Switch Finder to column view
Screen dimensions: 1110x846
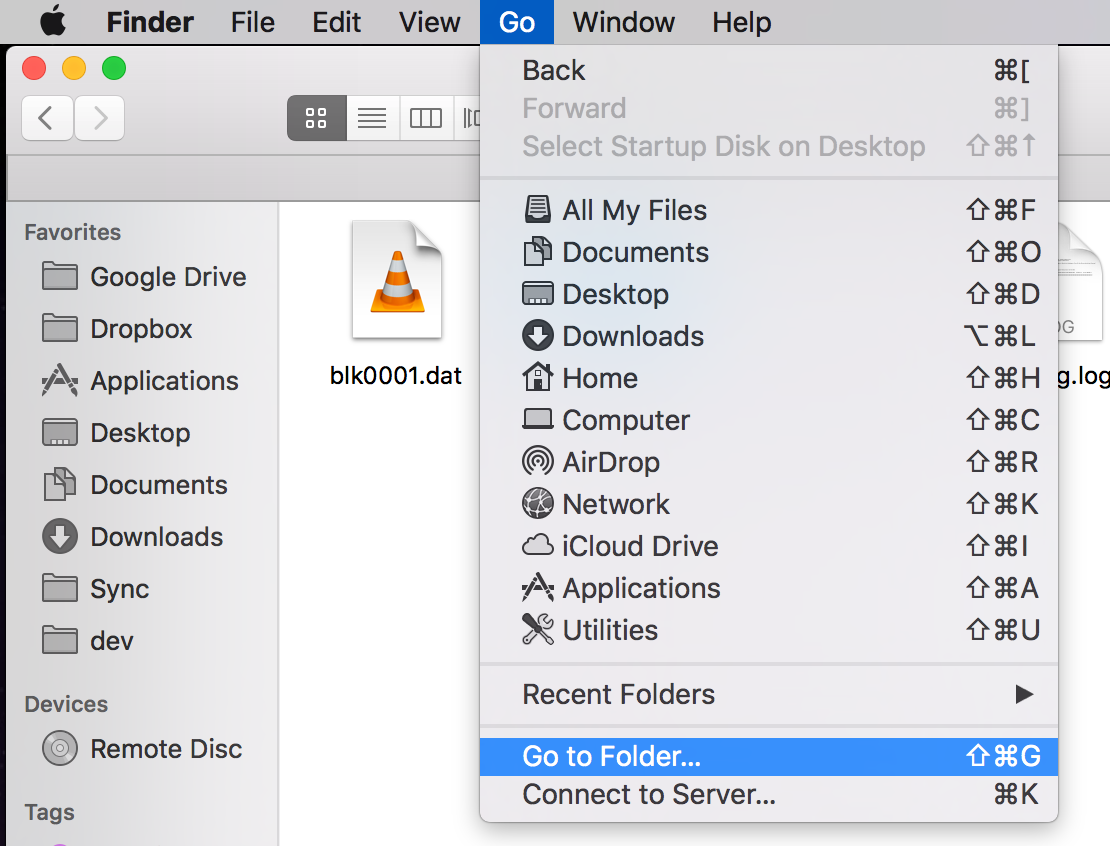click(426, 119)
